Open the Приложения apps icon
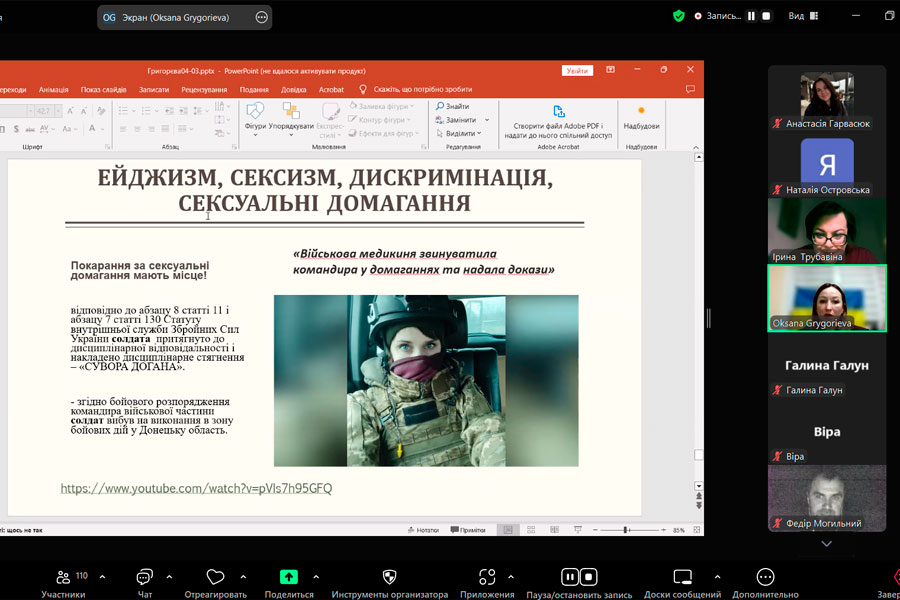Image resolution: width=900 pixels, height=600 pixels. [487, 577]
